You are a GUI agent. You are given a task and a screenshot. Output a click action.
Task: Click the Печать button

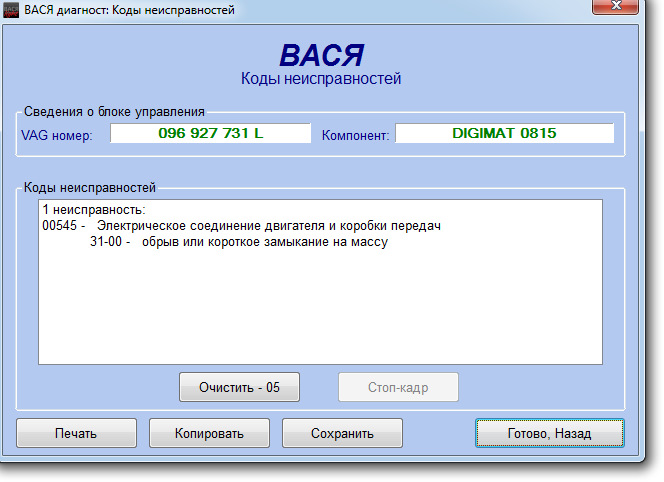(76, 433)
